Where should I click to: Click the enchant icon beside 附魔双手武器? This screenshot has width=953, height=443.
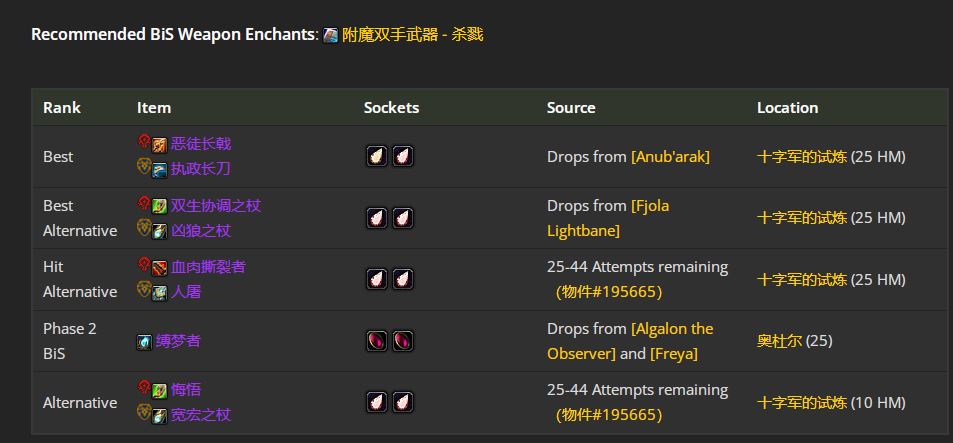331,35
